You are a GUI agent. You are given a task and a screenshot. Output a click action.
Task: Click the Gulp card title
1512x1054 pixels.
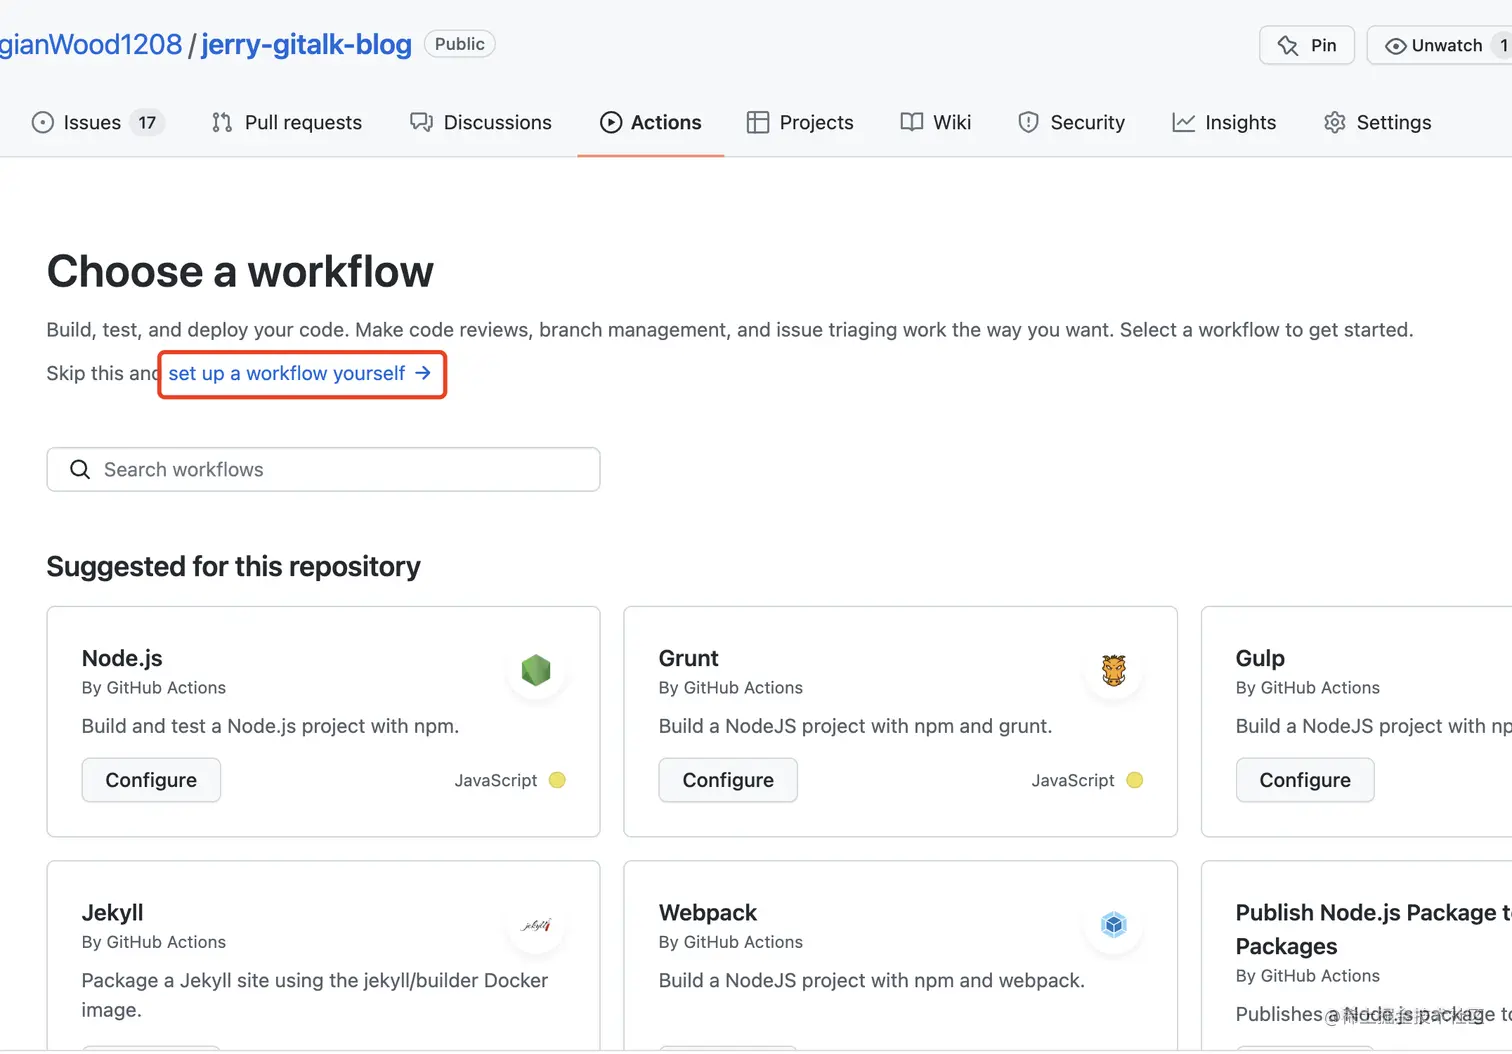[1260, 658]
